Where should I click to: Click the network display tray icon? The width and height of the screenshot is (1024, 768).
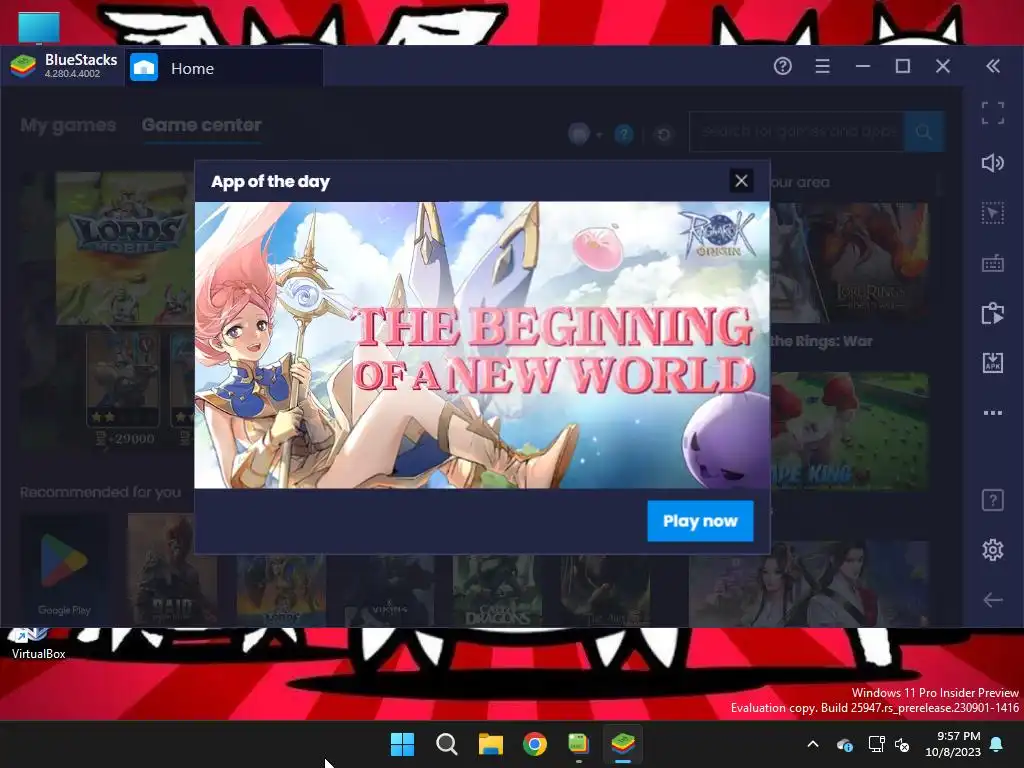[x=876, y=744]
